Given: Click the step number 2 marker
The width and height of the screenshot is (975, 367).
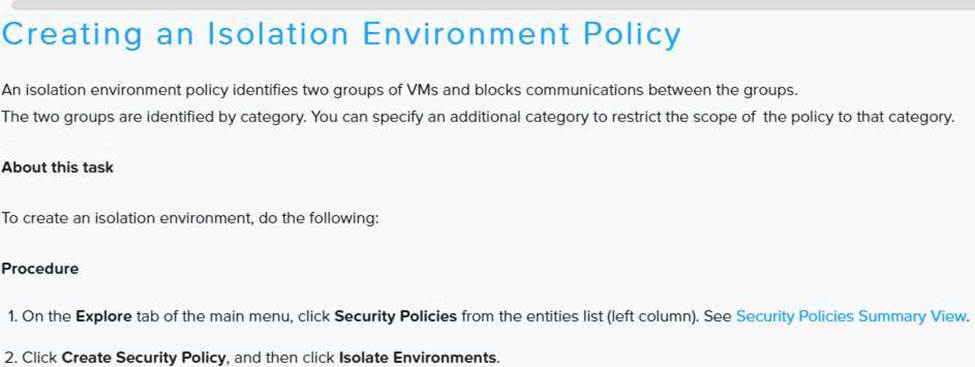Looking at the screenshot, I should tap(11, 358).
